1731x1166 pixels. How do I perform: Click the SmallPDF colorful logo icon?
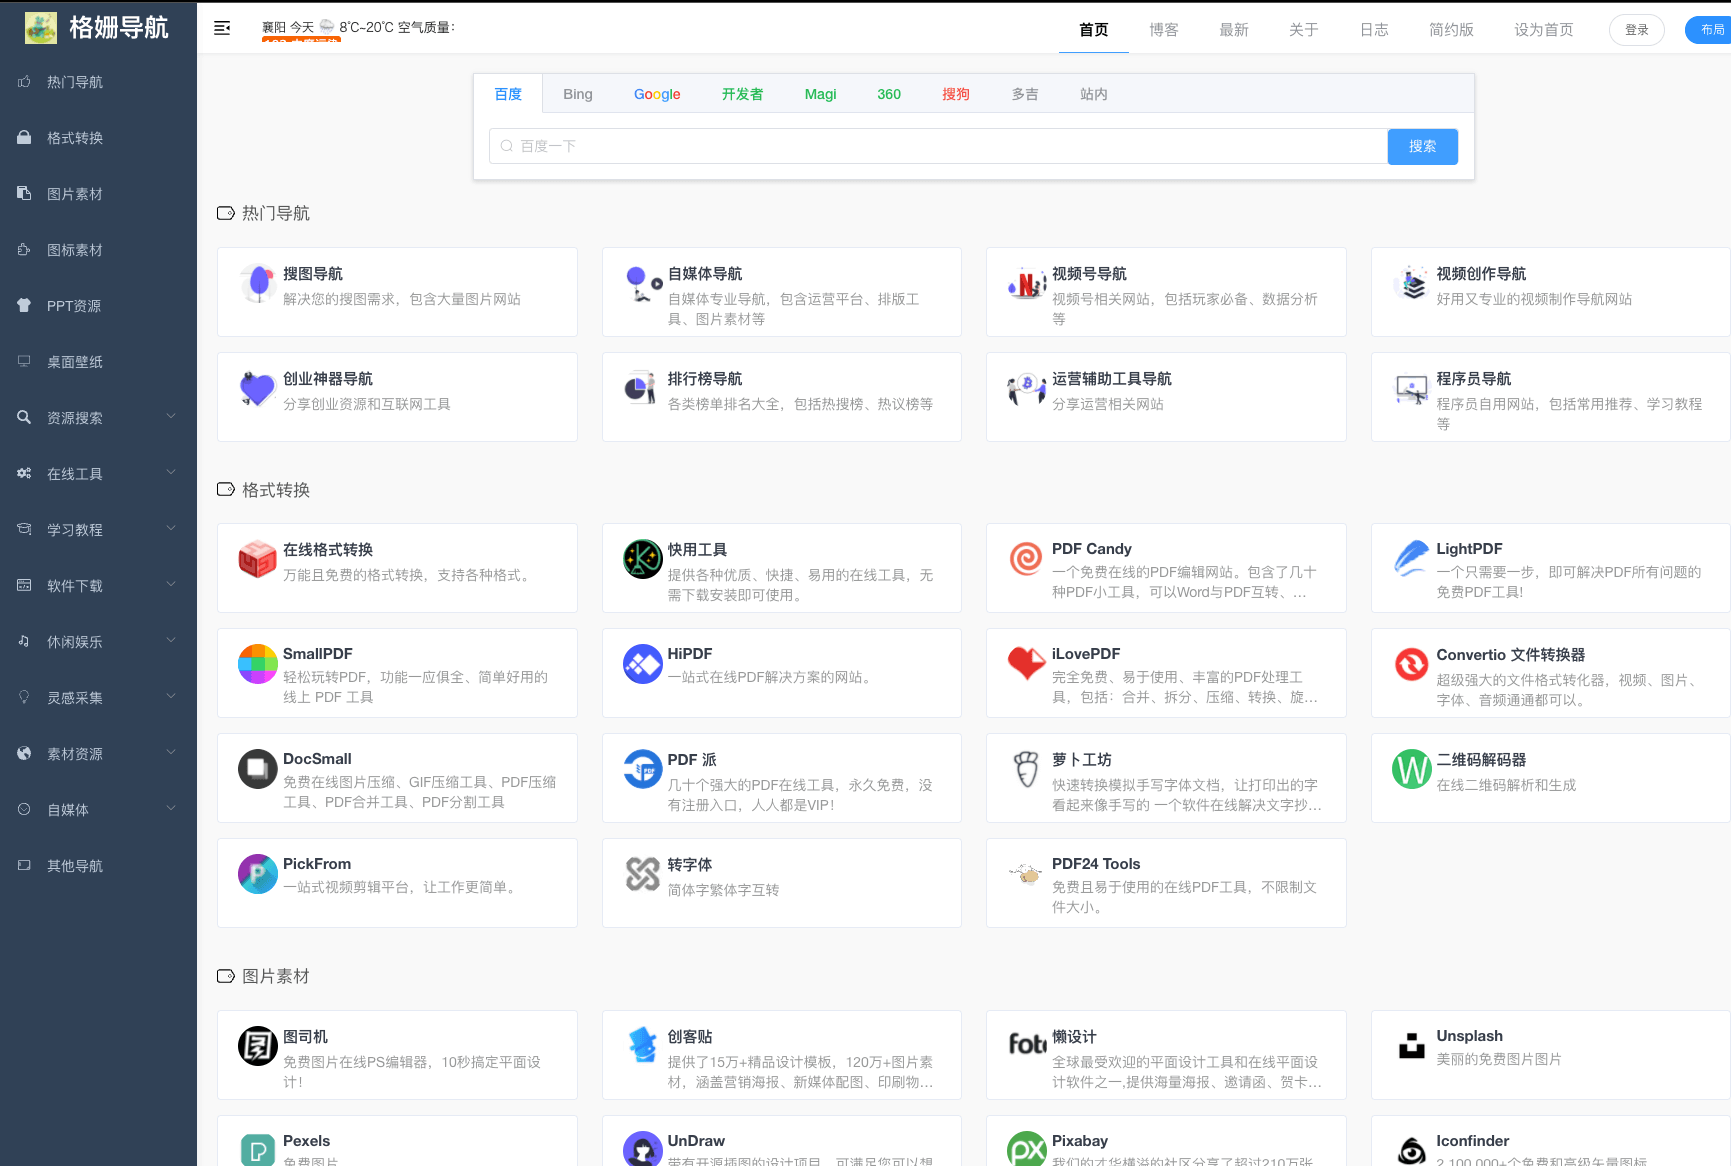point(257,664)
